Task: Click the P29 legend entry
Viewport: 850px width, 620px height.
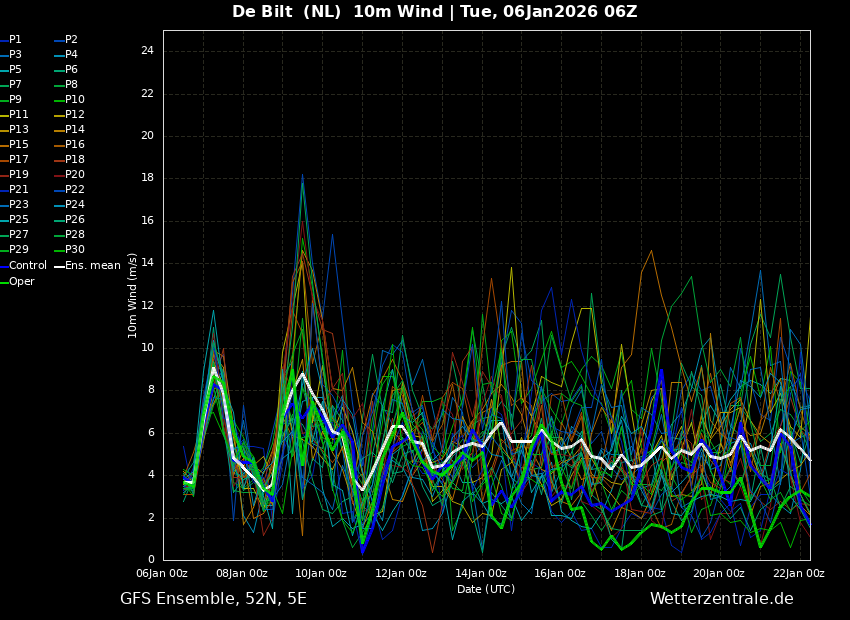Action: [x=14, y=249]
